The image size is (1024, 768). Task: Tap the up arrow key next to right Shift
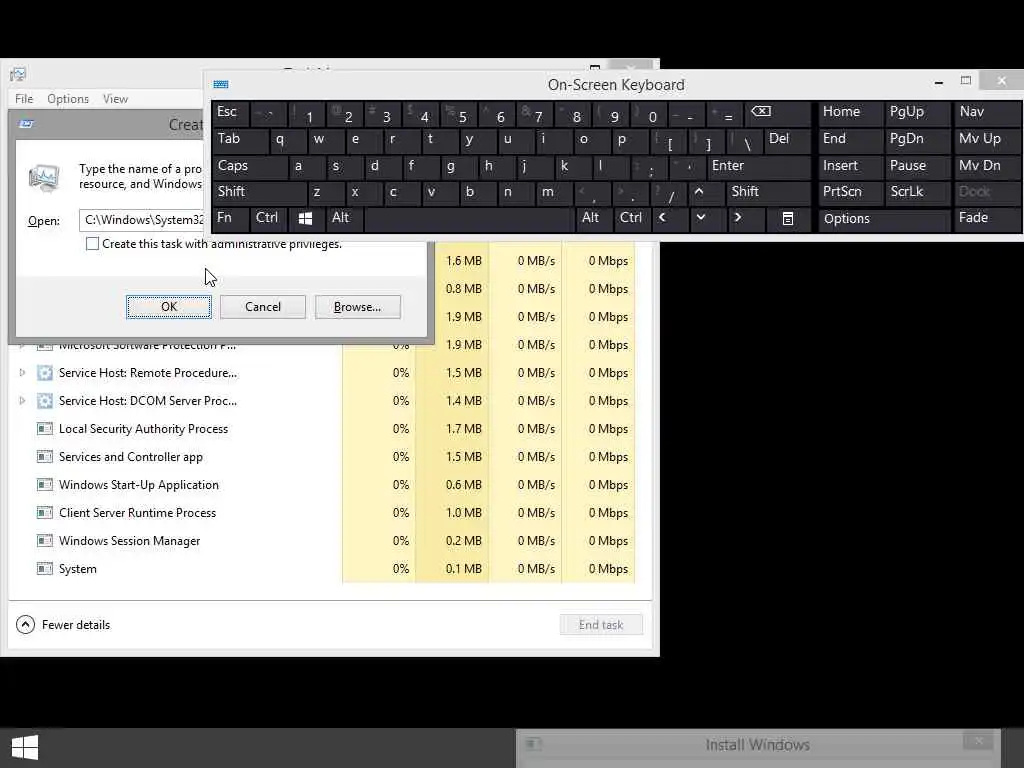699,191
